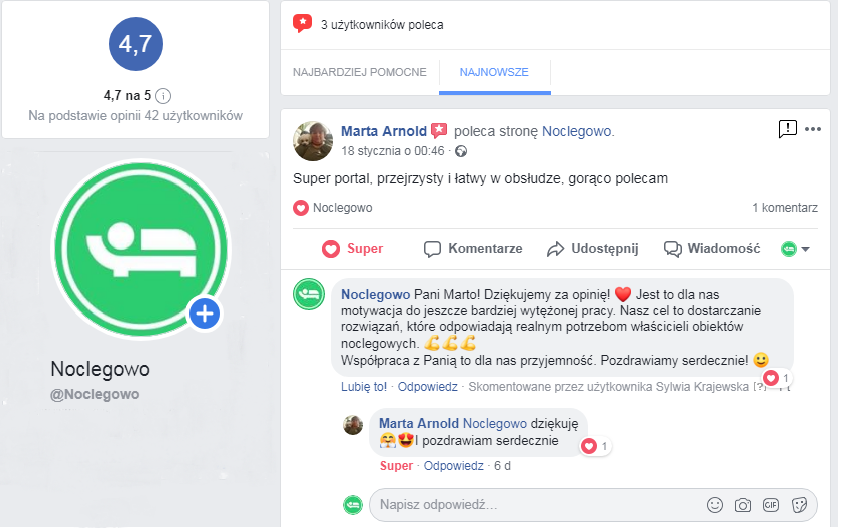
Task: Expand the post-as identity dropdown arrow
Action: (x=805, y=249)
